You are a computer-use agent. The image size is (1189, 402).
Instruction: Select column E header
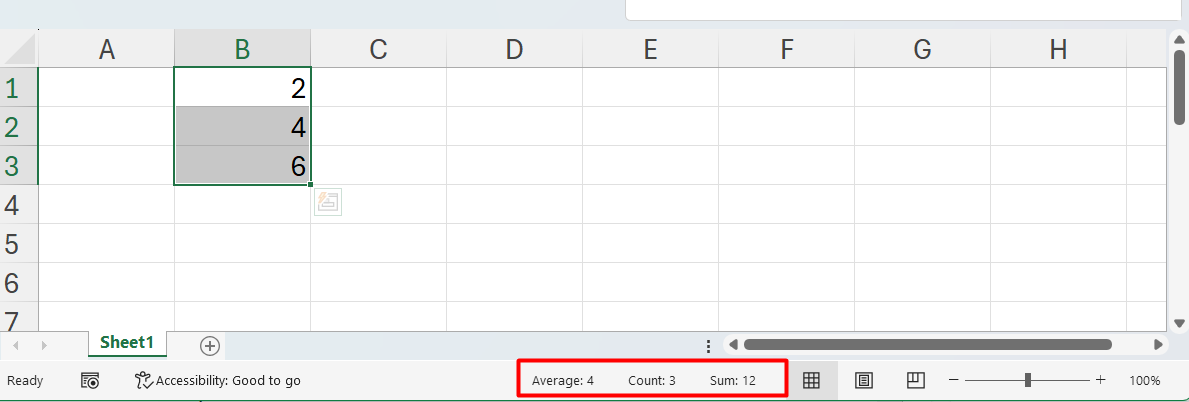[x=650, y=49]
